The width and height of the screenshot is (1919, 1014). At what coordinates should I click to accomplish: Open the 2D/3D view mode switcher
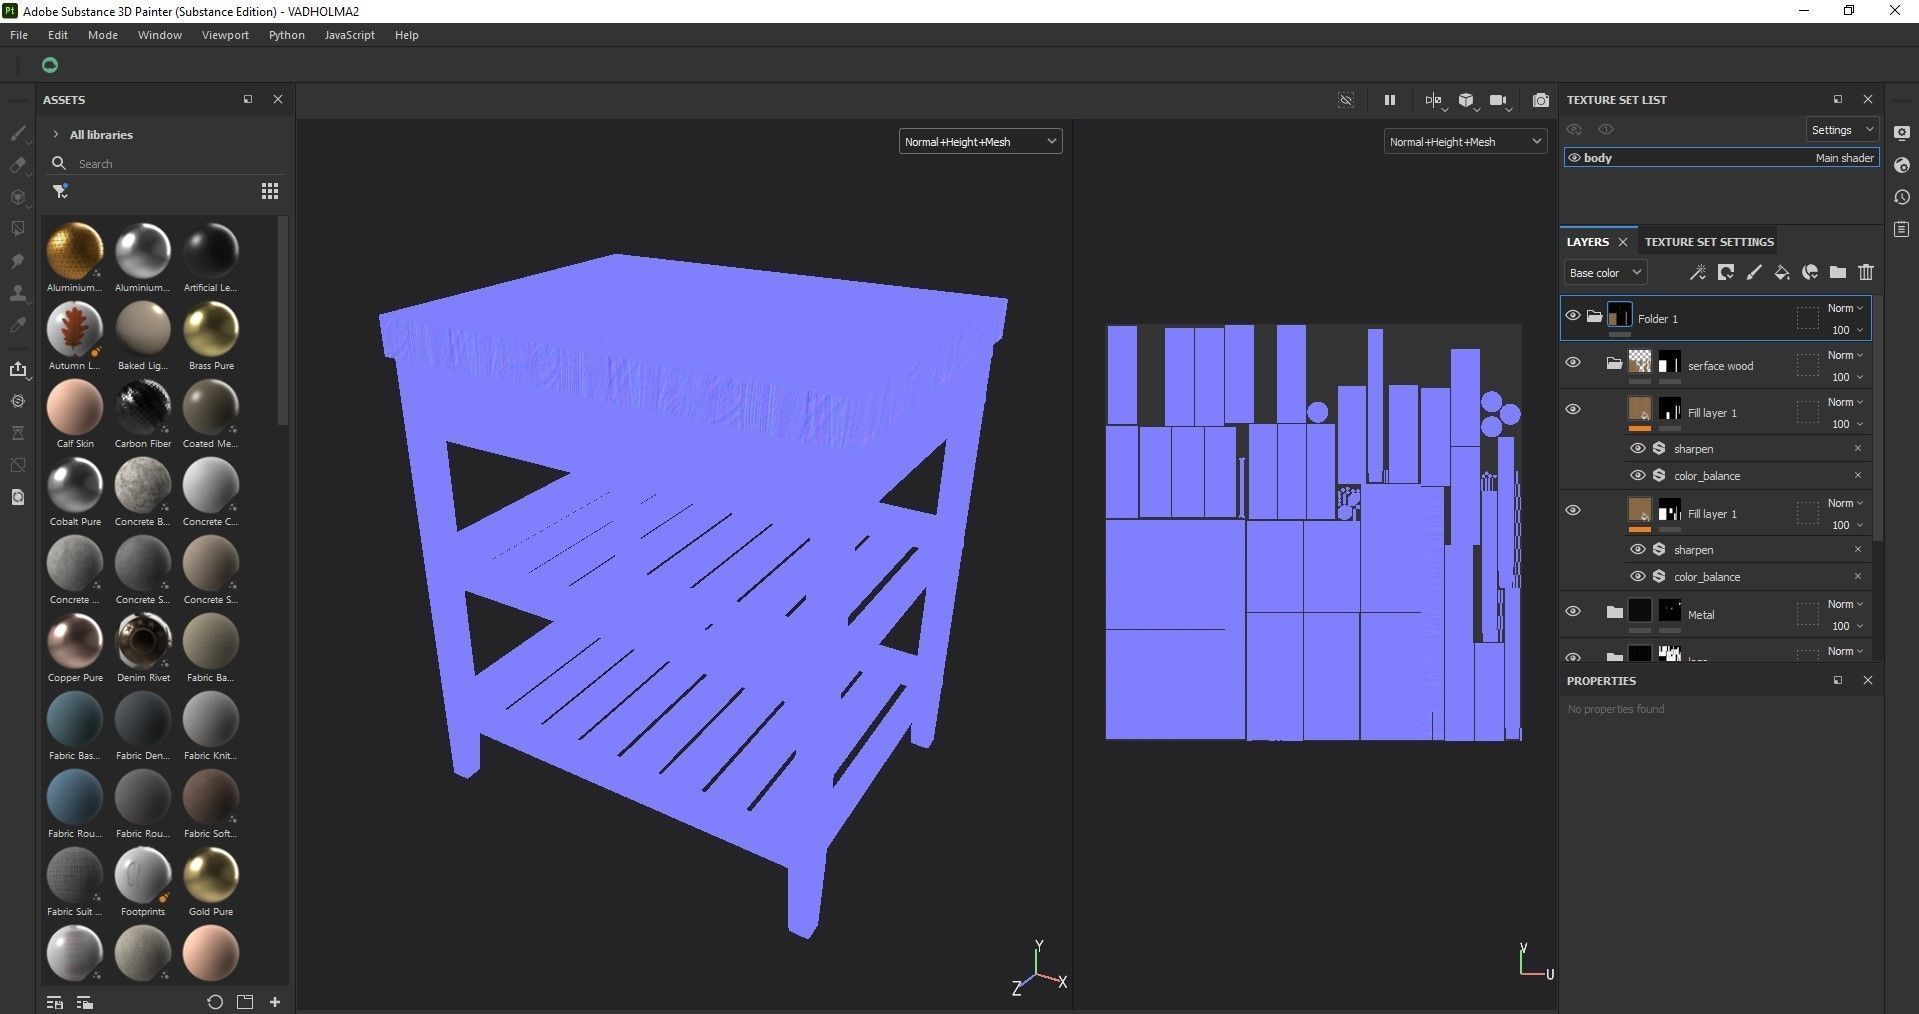click(x=1435, y=100)
